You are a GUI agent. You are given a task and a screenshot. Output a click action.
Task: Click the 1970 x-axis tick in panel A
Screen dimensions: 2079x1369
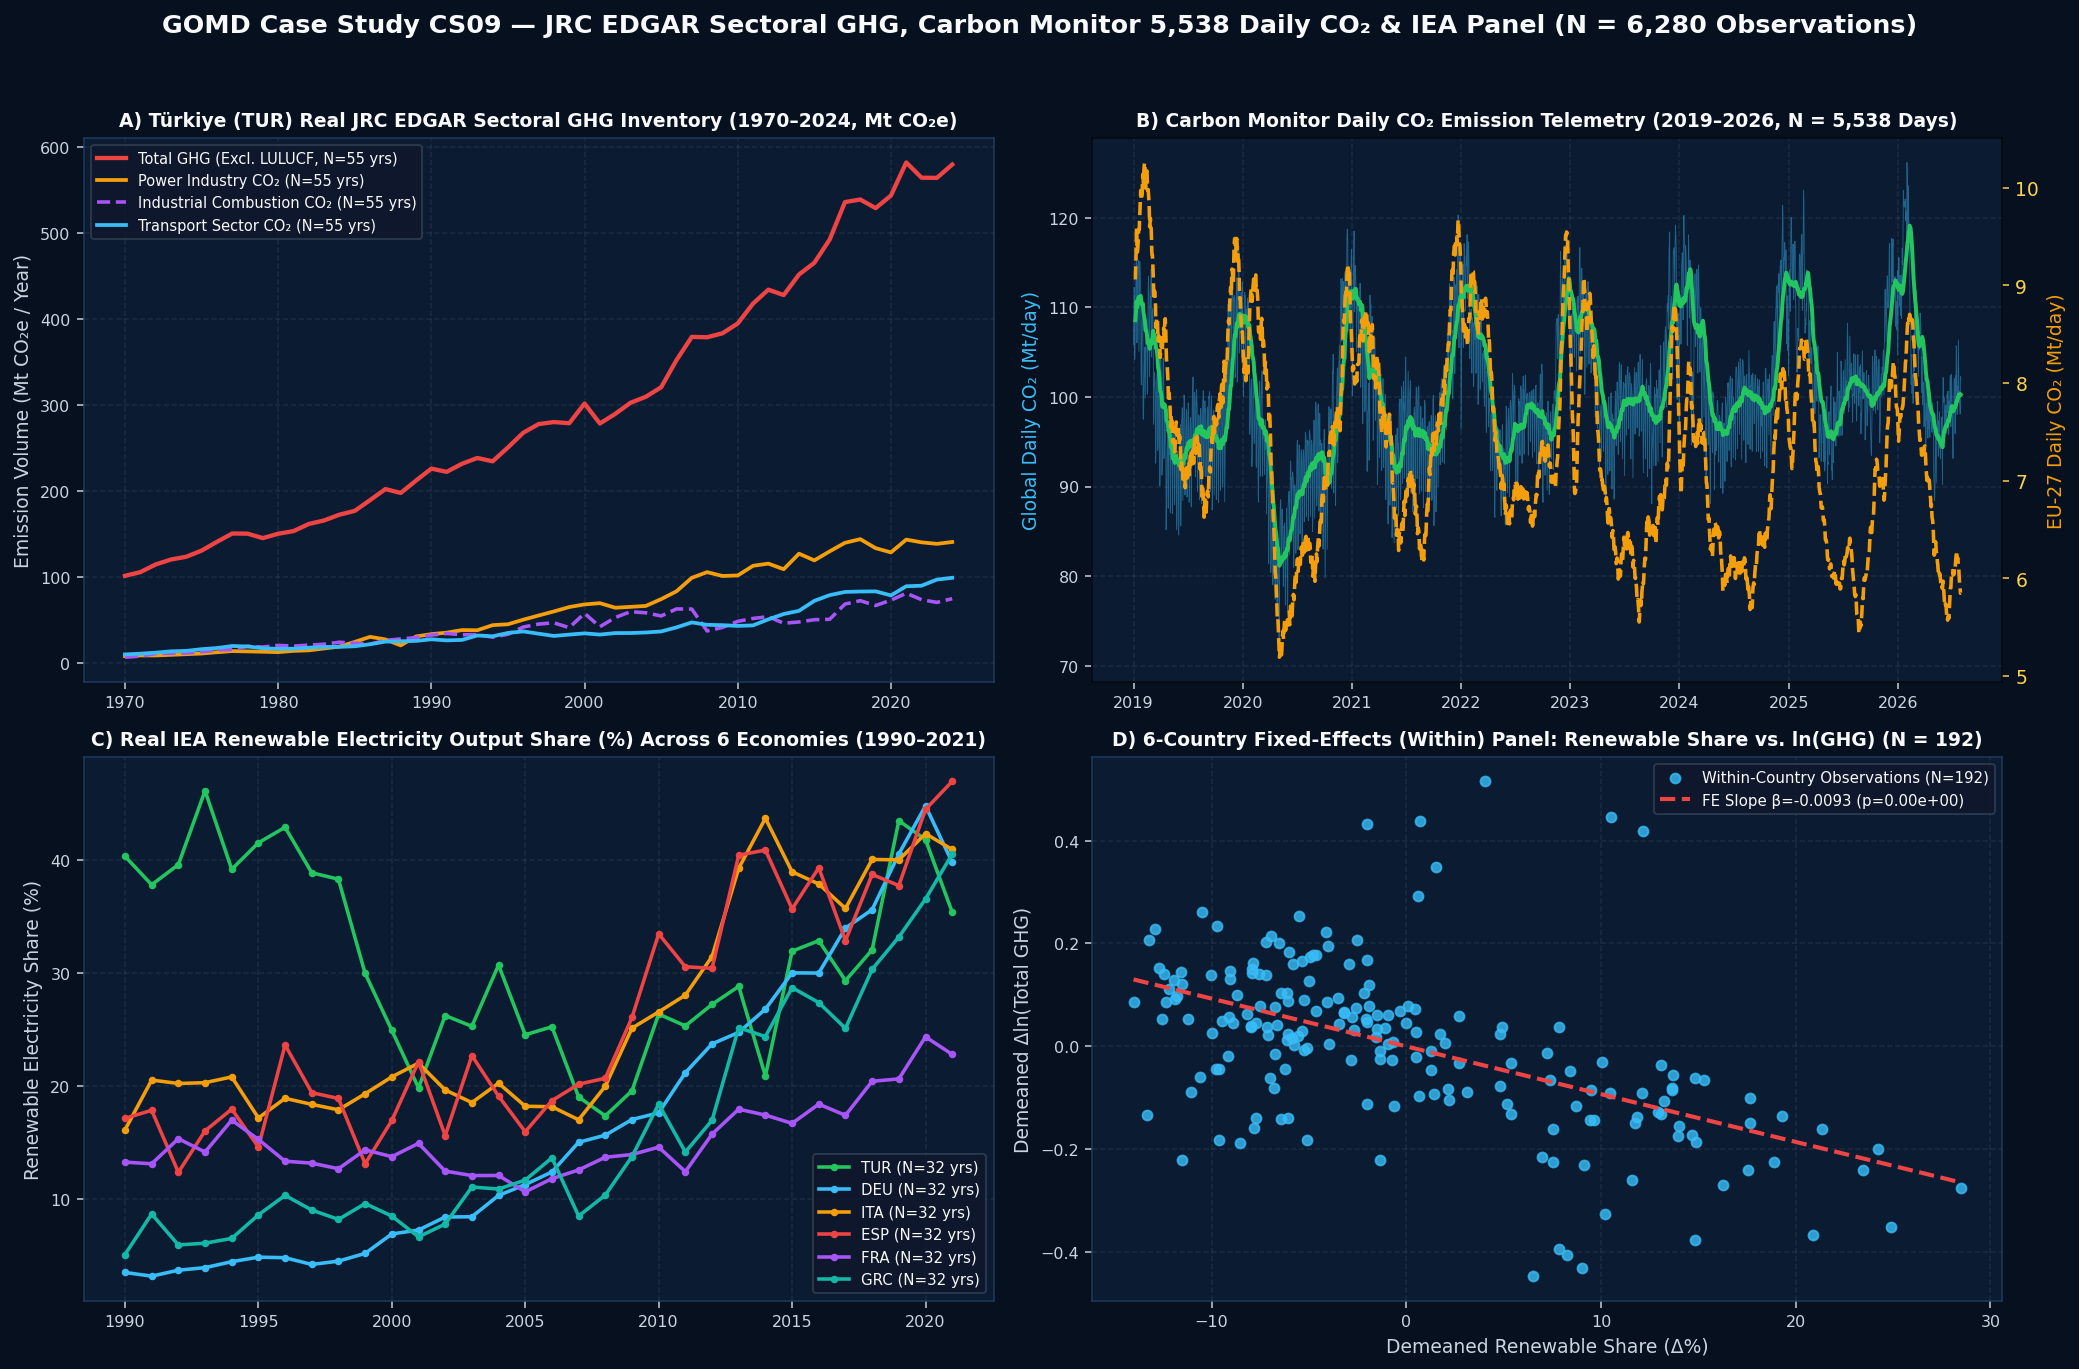pyautogui.click(x=125, y=701)
